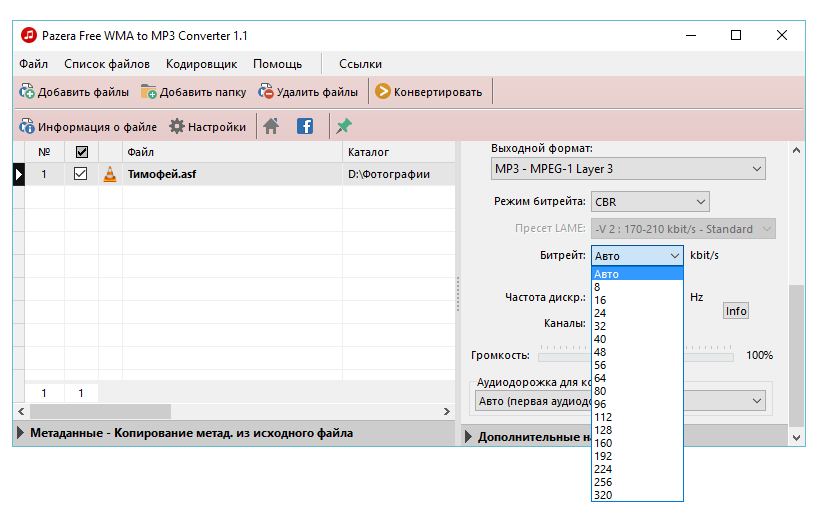The height and width of the screenshot is (525, 840).
Task: Click the Info button
Action: (x=736, y=311)
